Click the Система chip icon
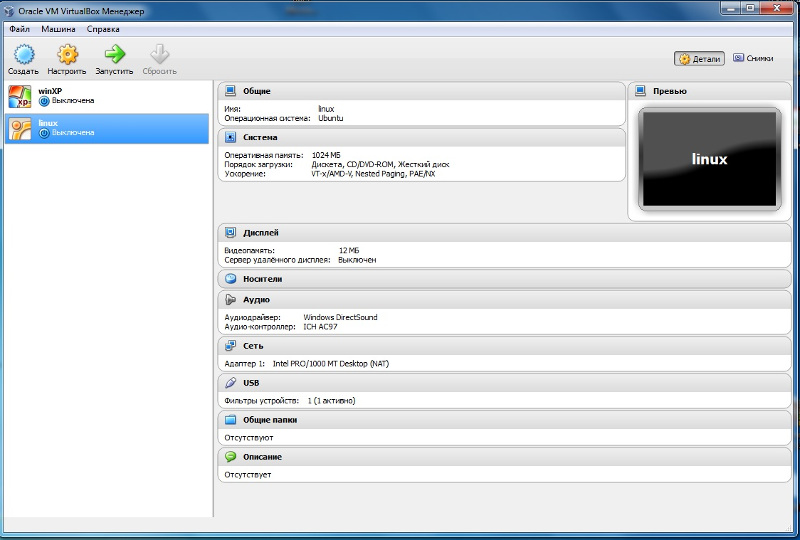 click(x=231, y=137)
